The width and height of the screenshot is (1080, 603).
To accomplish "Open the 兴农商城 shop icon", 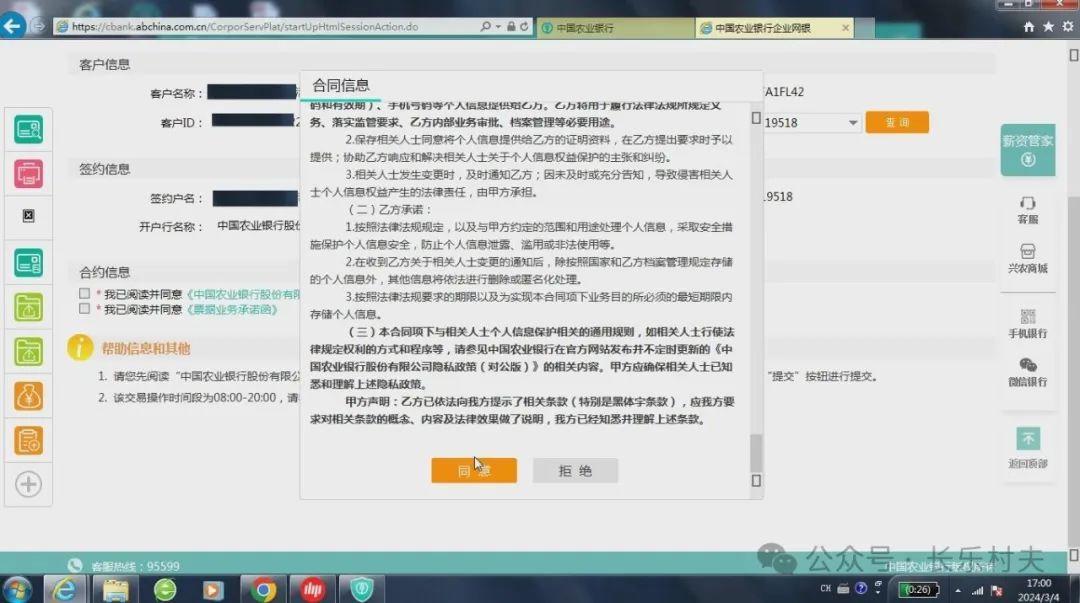I will [x=1028, y=258].
